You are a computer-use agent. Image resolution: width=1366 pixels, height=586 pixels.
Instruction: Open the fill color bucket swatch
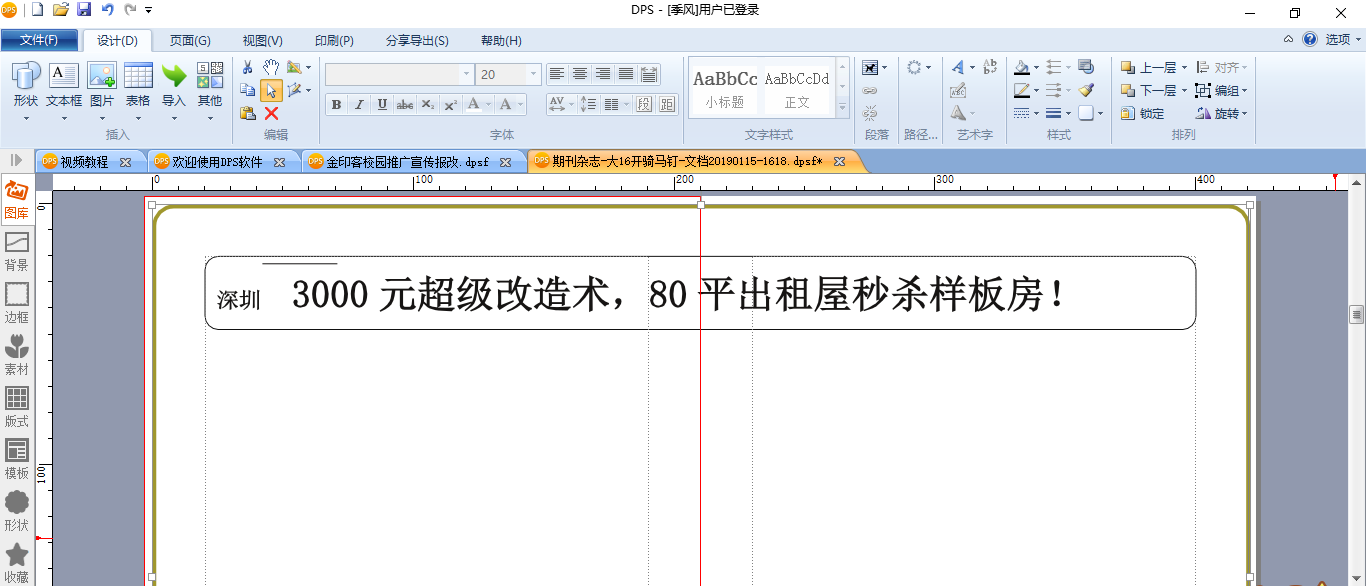tap(1021, 67)
